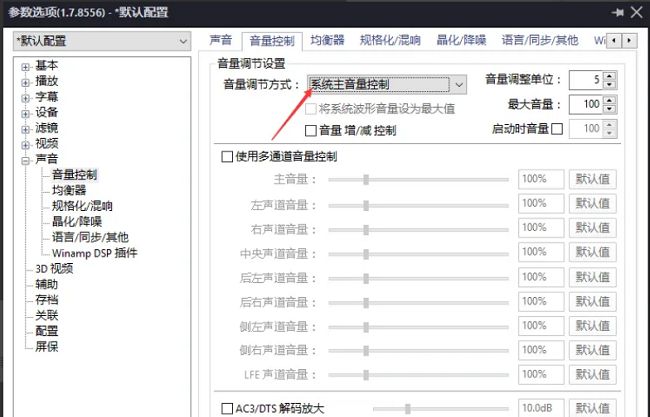Click the LFE 声道音量 slider handle
Screen dimensions: 650x417
point(366,375)
